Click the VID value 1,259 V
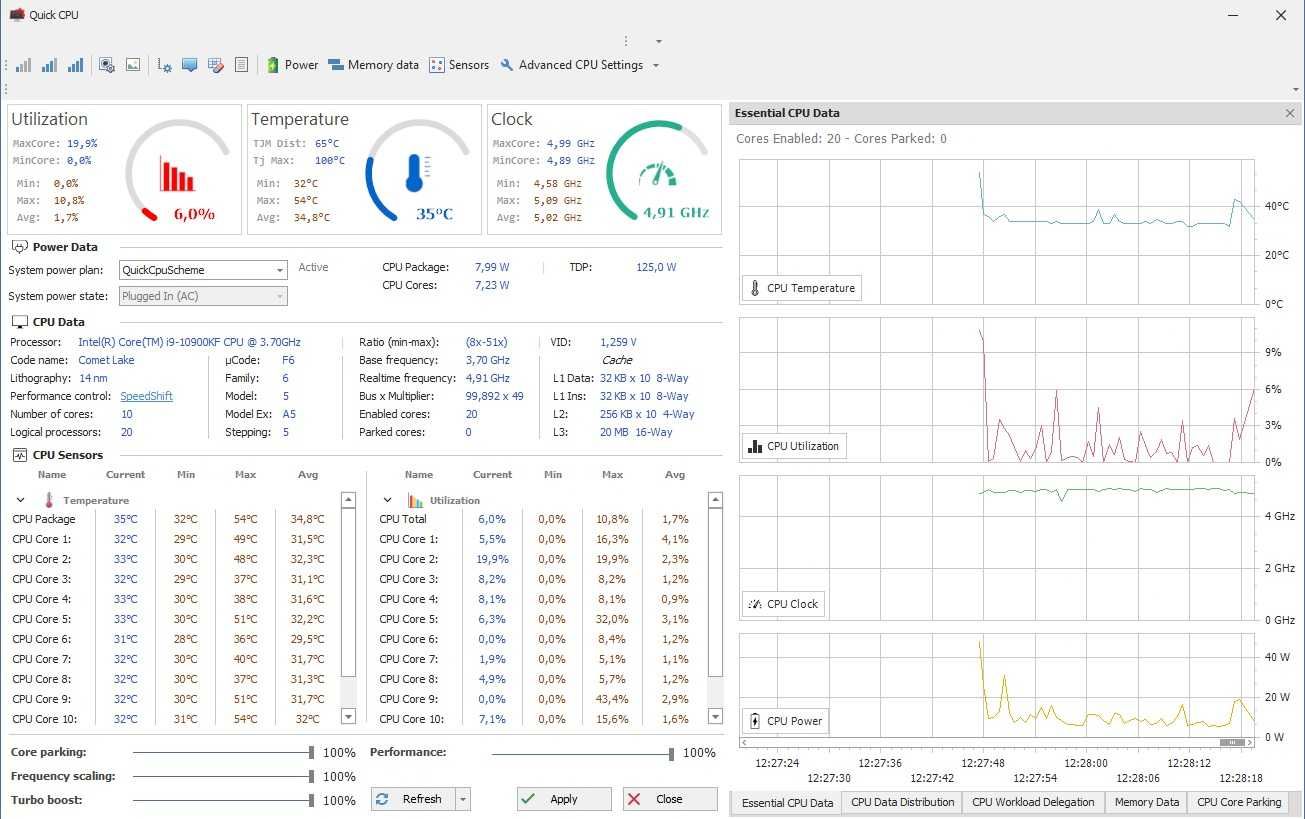 619,342
